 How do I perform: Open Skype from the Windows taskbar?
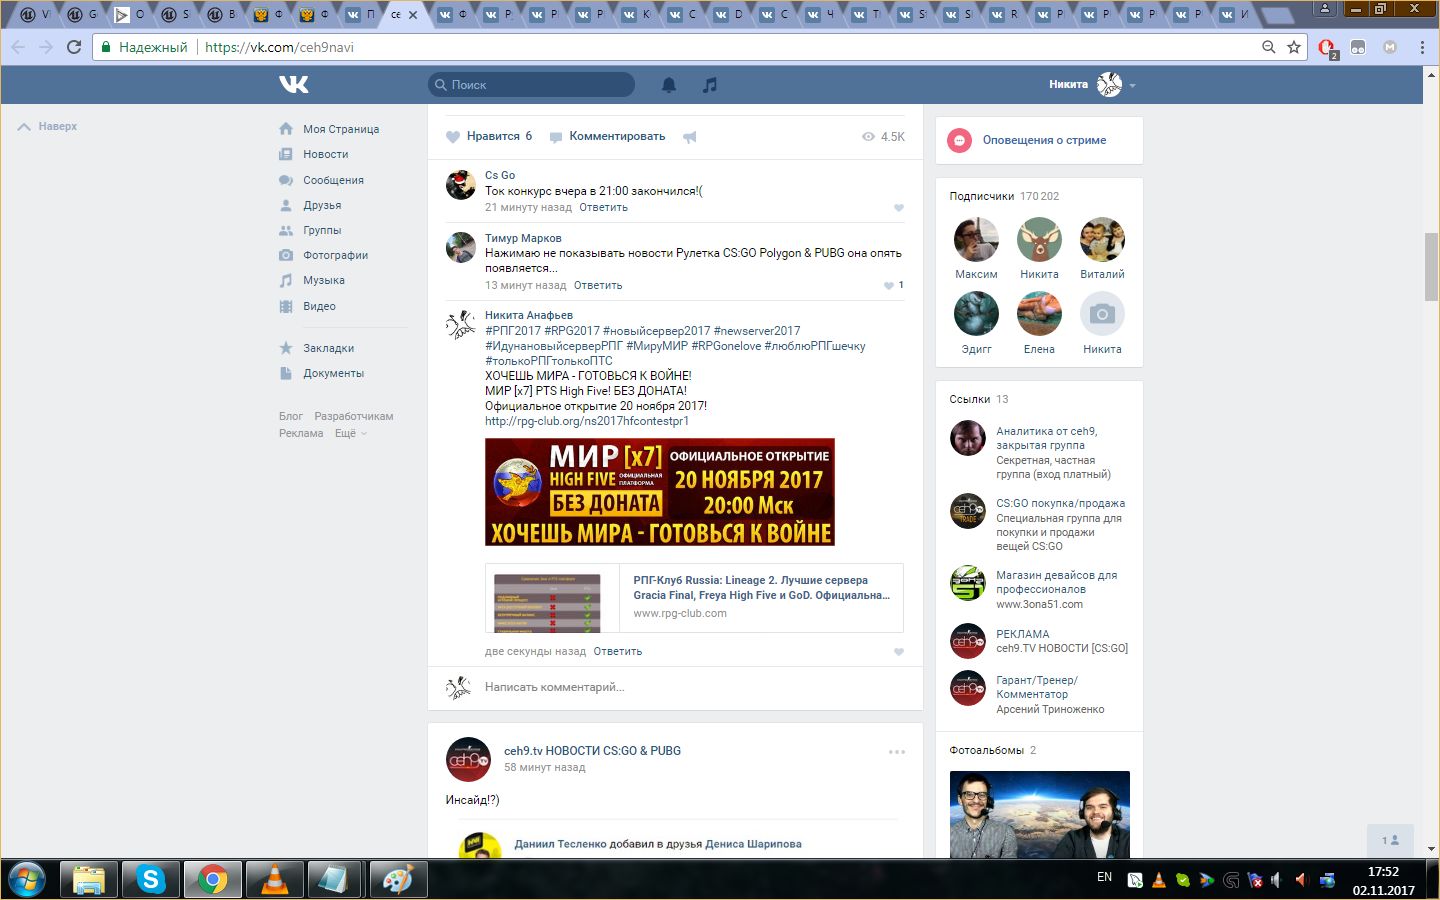coord(151,879)
